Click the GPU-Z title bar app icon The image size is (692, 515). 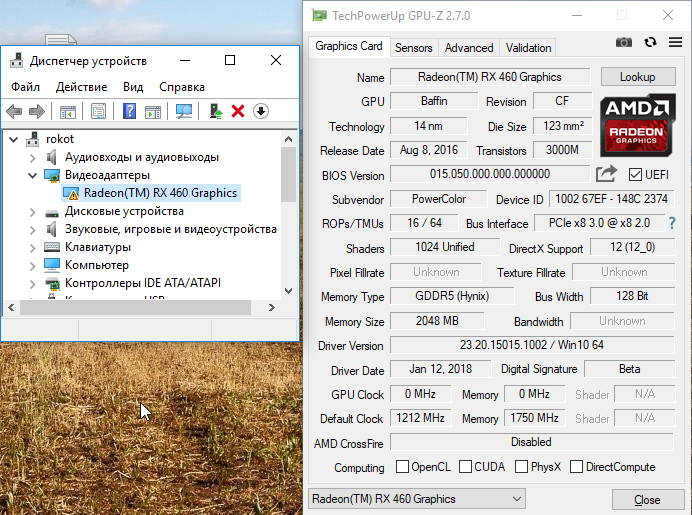pyautogui.click(x=319, y=15)
